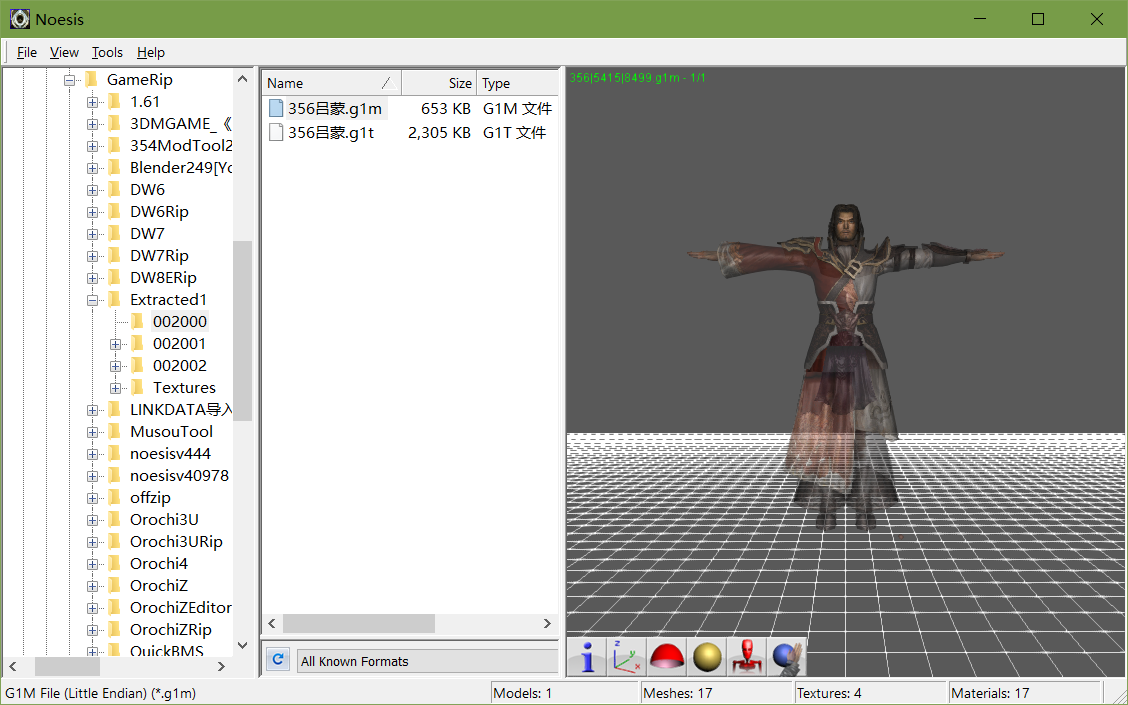Select the Orochi3URip folder
1128x705 pixels.
pos(176,542)
